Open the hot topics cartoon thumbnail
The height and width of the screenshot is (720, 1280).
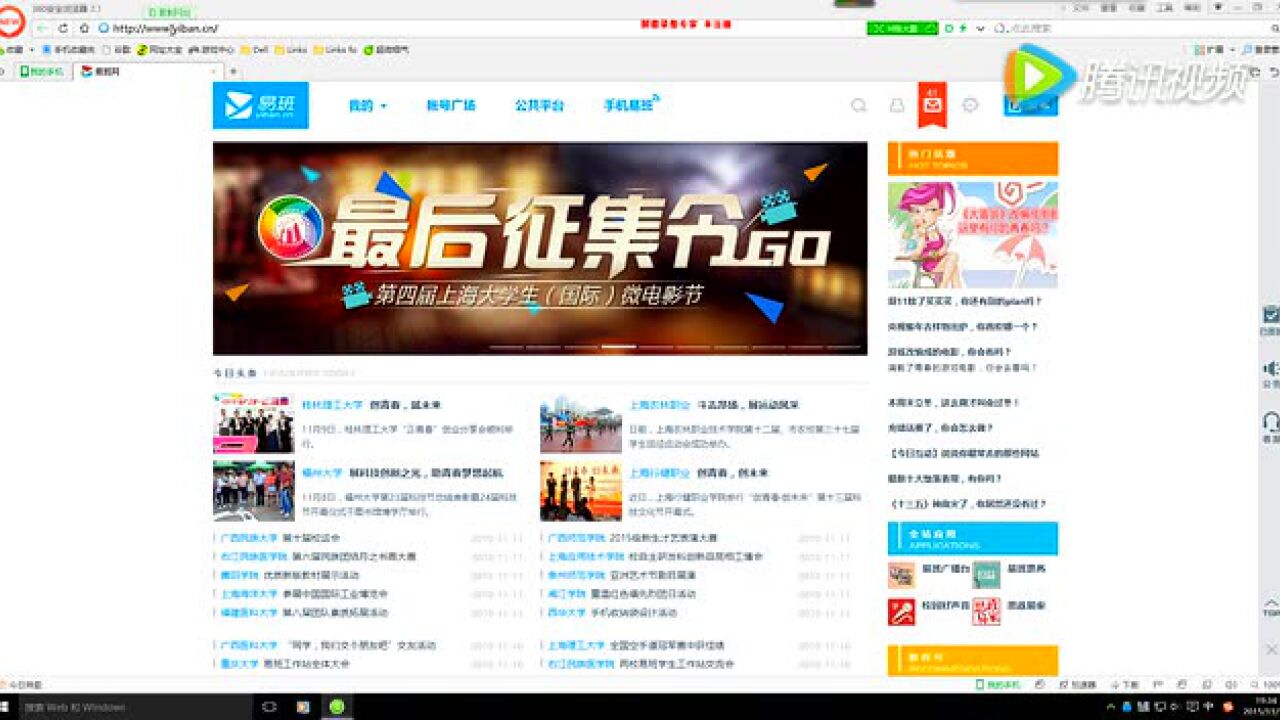click(x=972, y=234)
